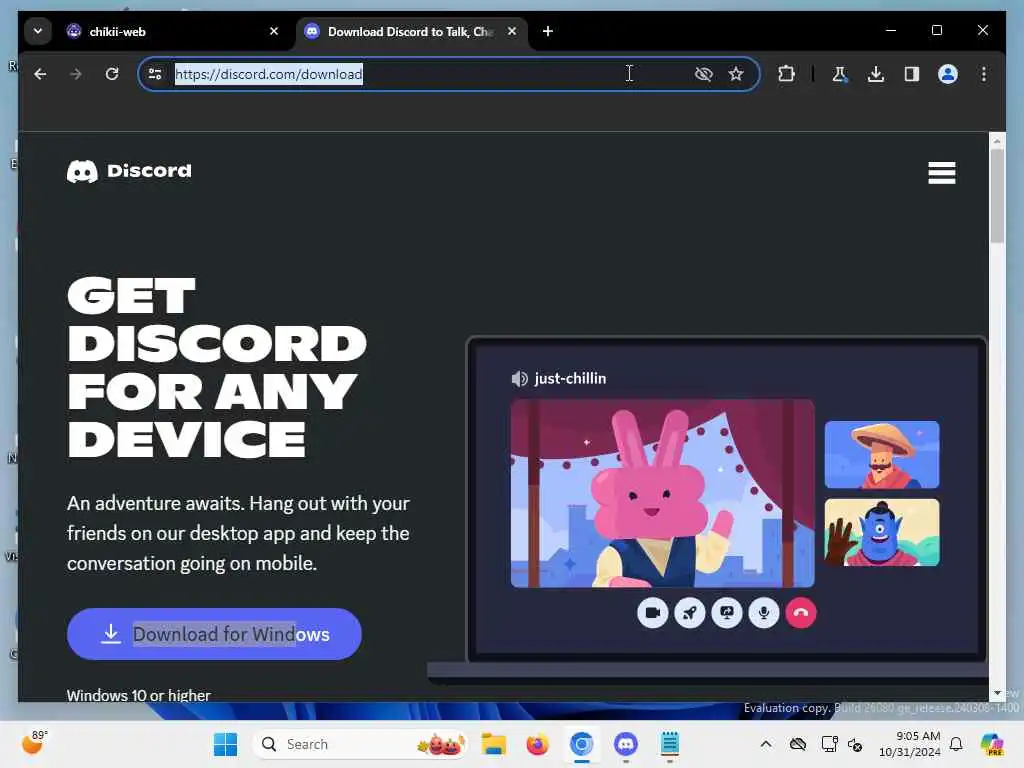The width and height of the screenshot is (1024, 768).
Task: Open File Explorer from taskbar
Action: [494, 744]
